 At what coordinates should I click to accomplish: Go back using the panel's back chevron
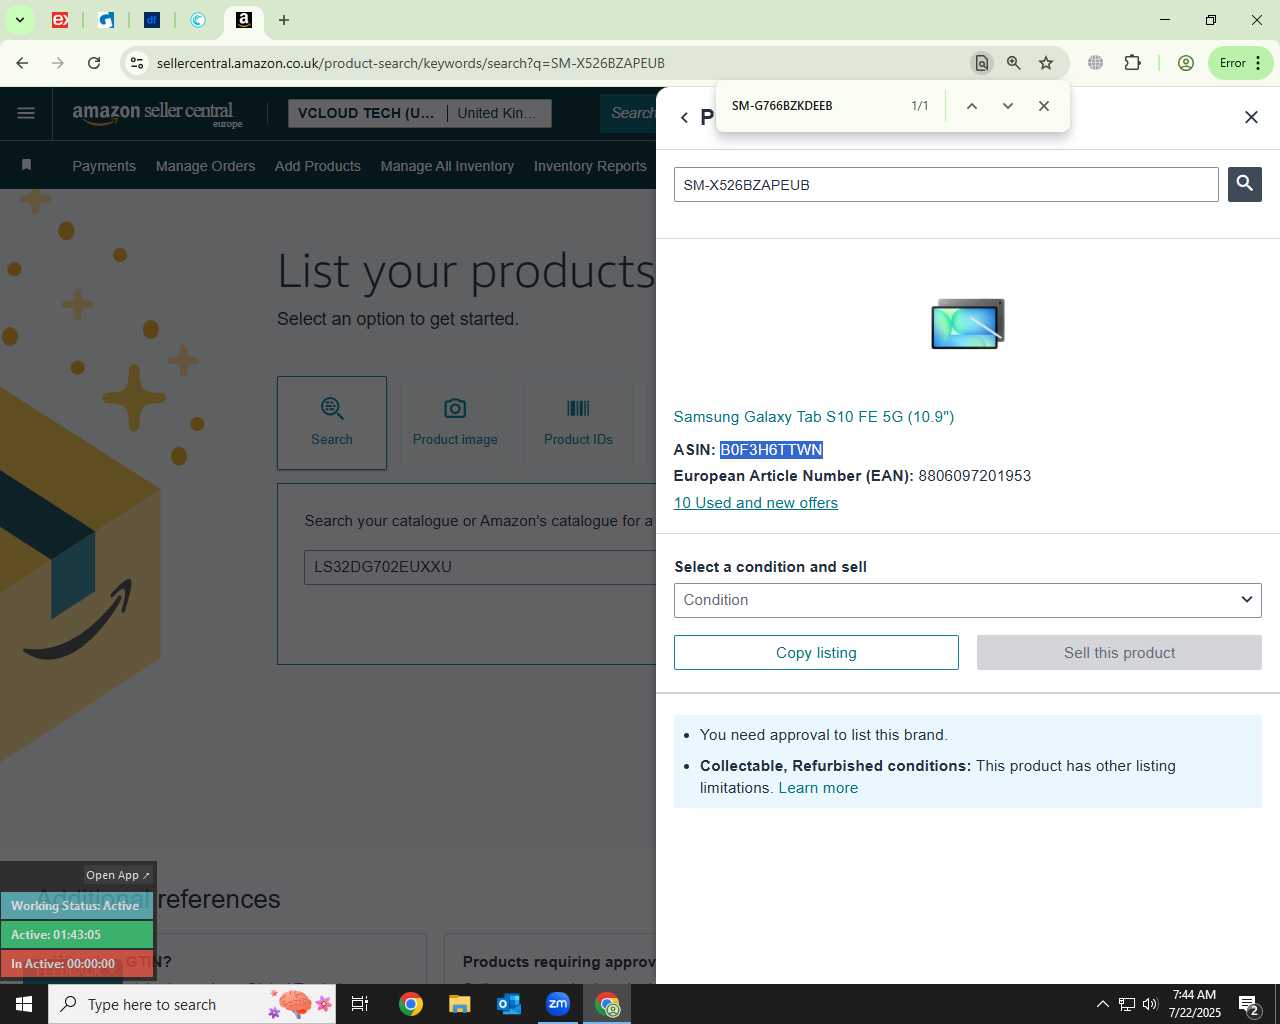coord(684,118)
